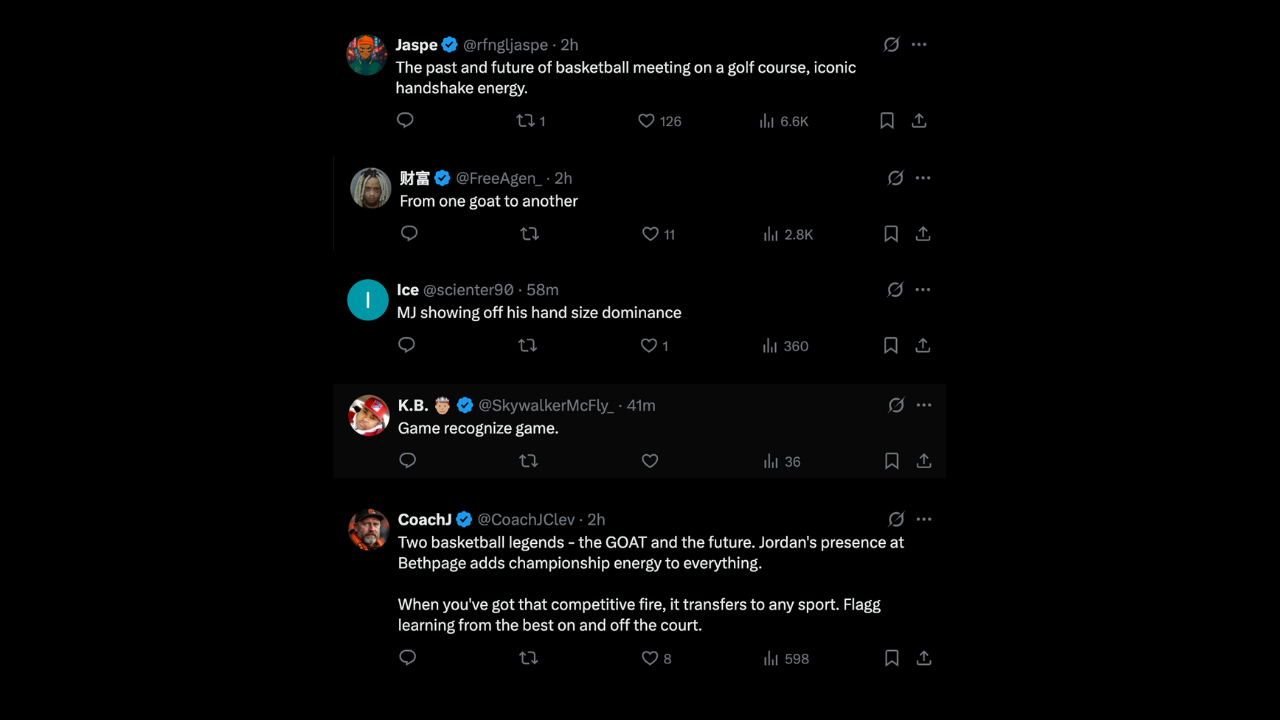1280x720 pixels.
Task: Repost Ice's hand size dominance tweet
Action: [x=527, y=345]
